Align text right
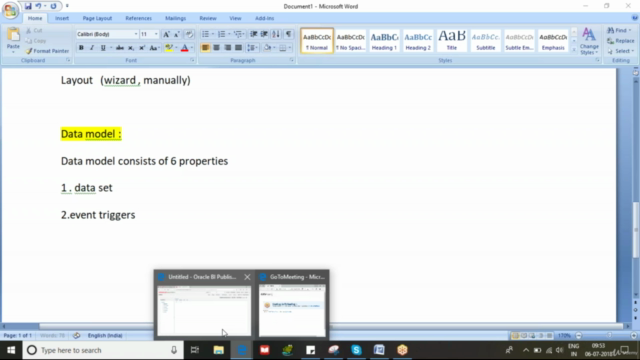The width and height of the screenshot is (640, 360). point(227,48)
